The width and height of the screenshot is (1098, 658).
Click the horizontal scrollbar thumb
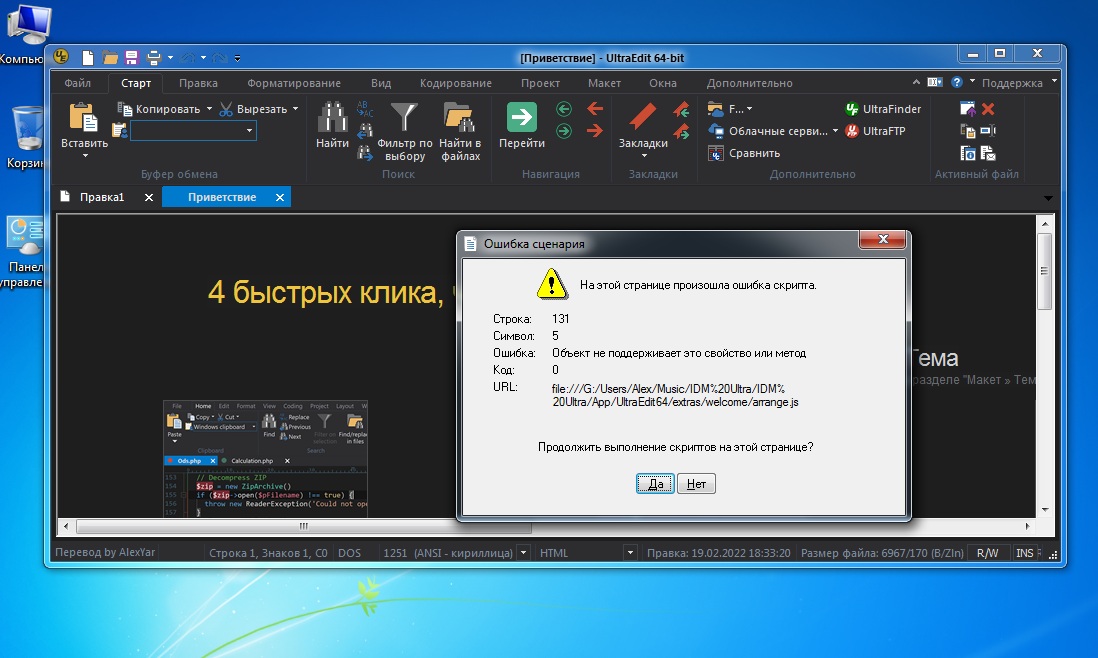303,526
